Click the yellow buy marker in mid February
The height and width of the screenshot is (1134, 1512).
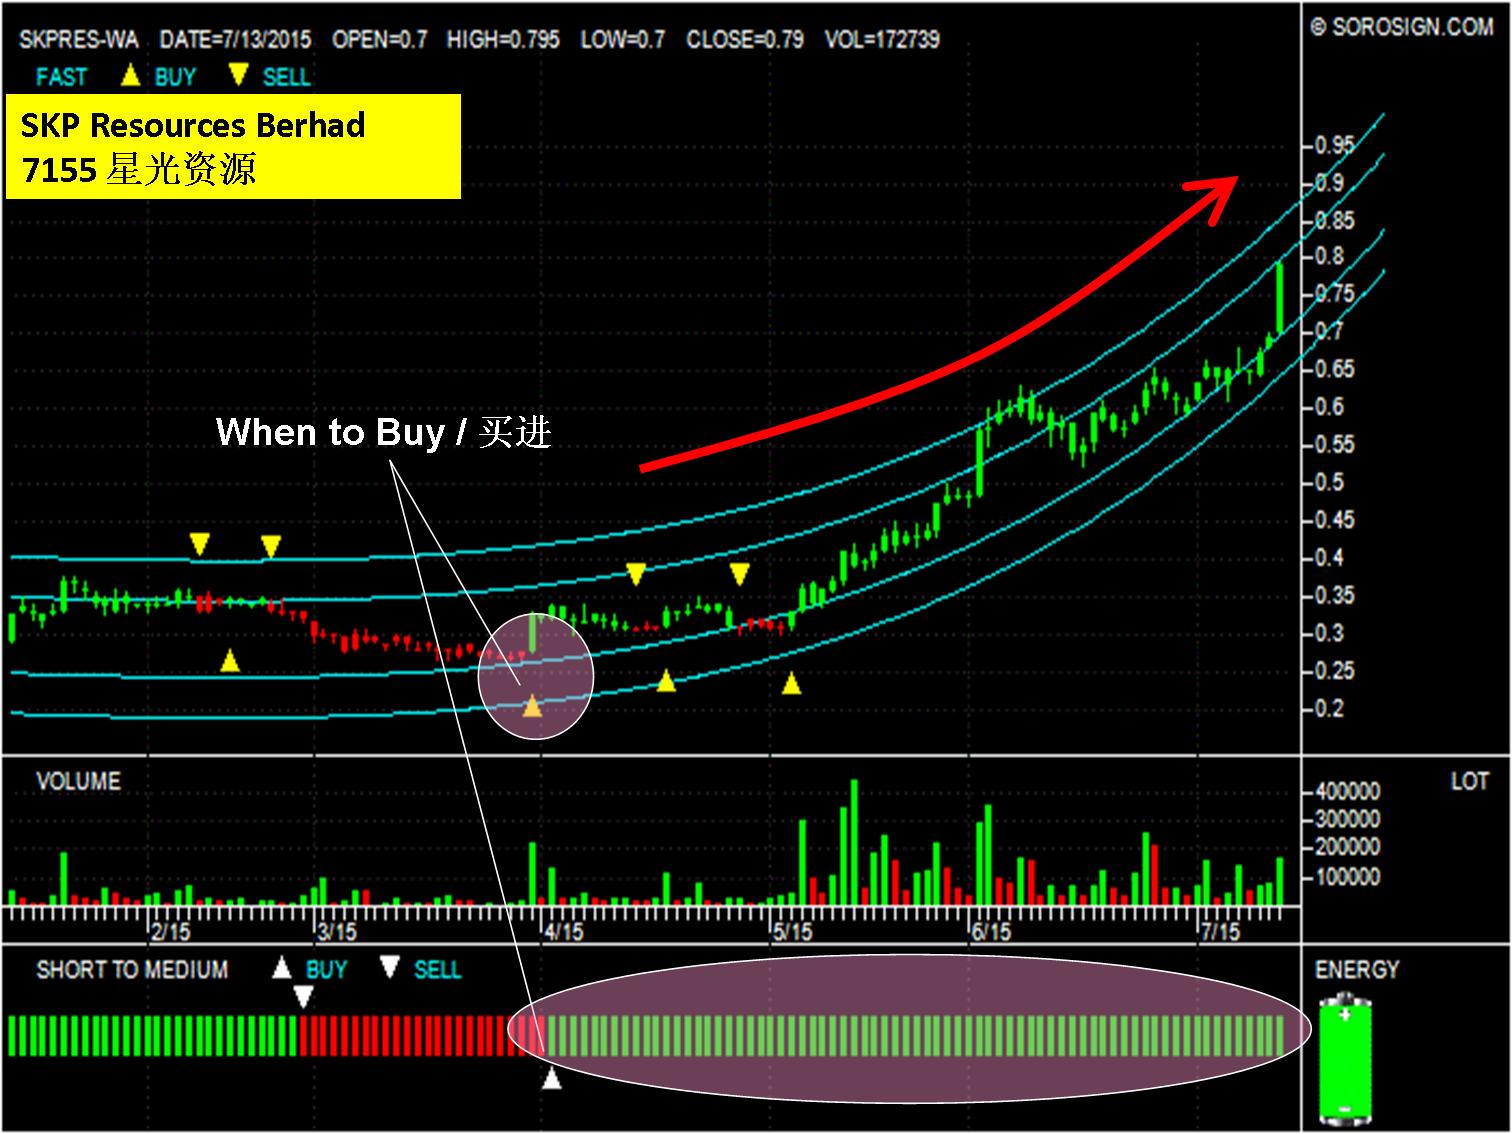pos(230,660)
